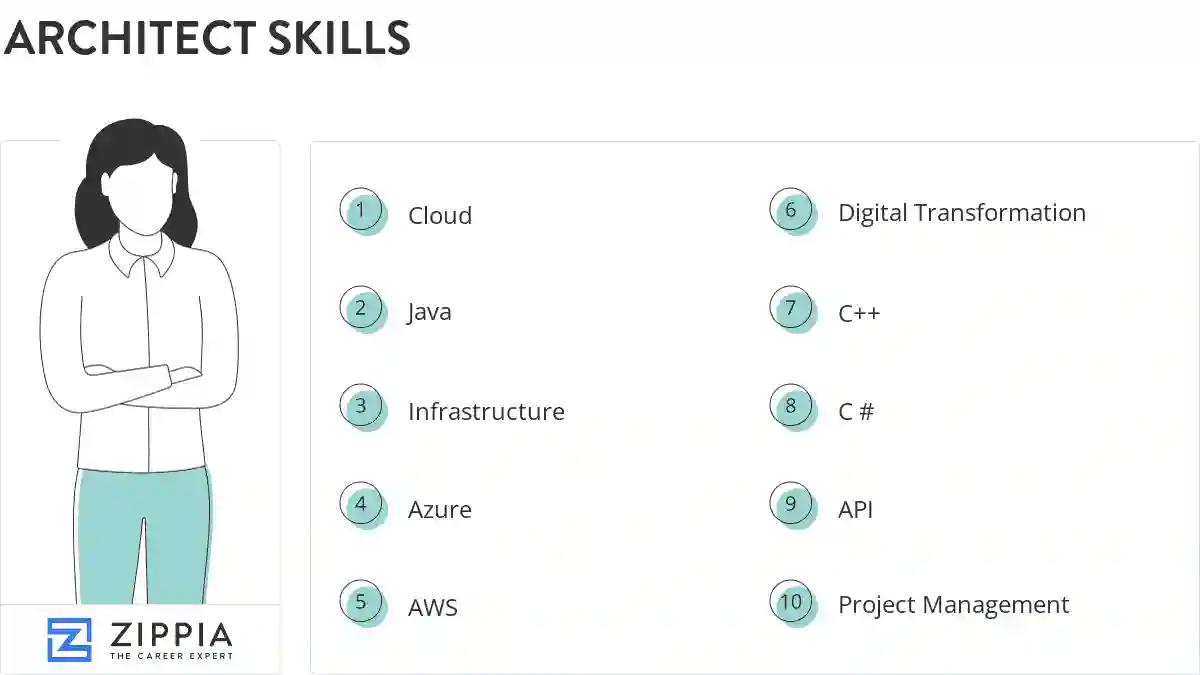
Task: Select the Azure skill text
Action: [x=440, y=510]
